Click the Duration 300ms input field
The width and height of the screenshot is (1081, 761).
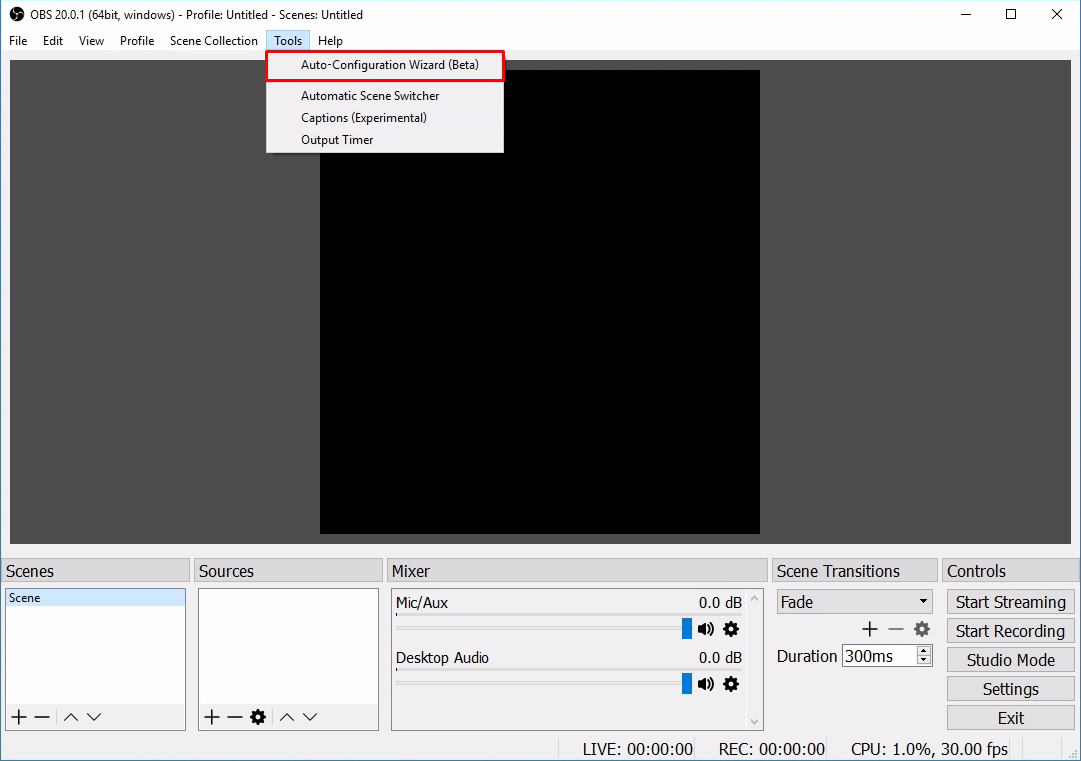pyautogui.click(x=880, y=656)
